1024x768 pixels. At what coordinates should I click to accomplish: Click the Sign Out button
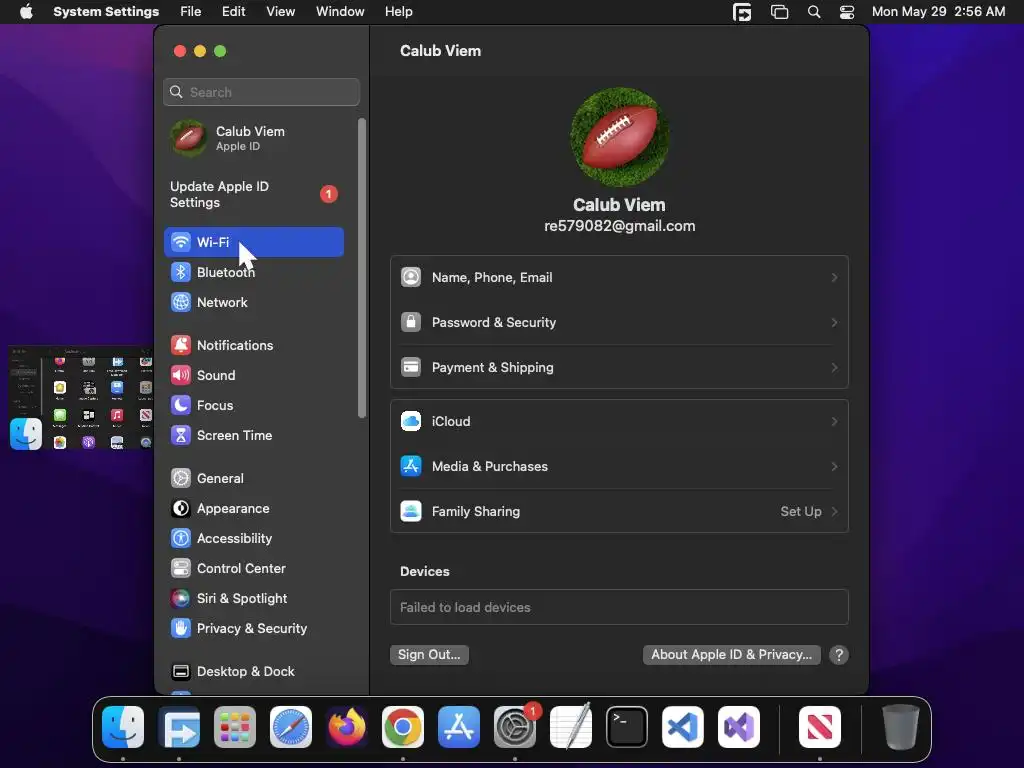[x=429, y=654]
